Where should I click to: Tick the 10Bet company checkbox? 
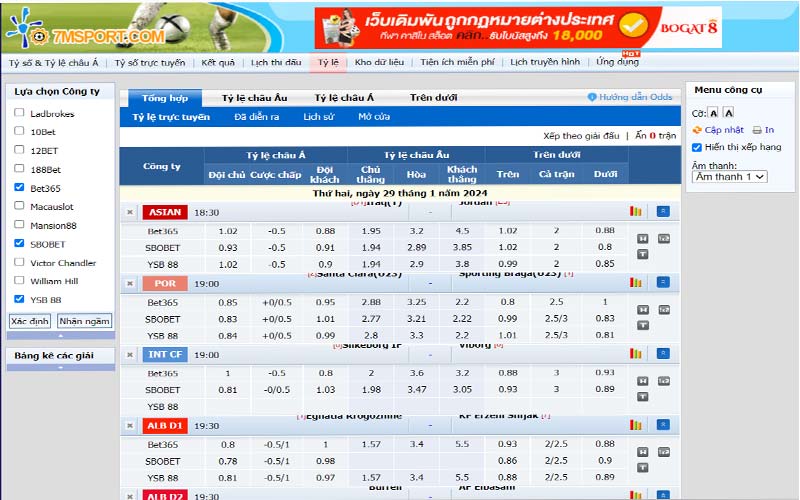point(19,131)
